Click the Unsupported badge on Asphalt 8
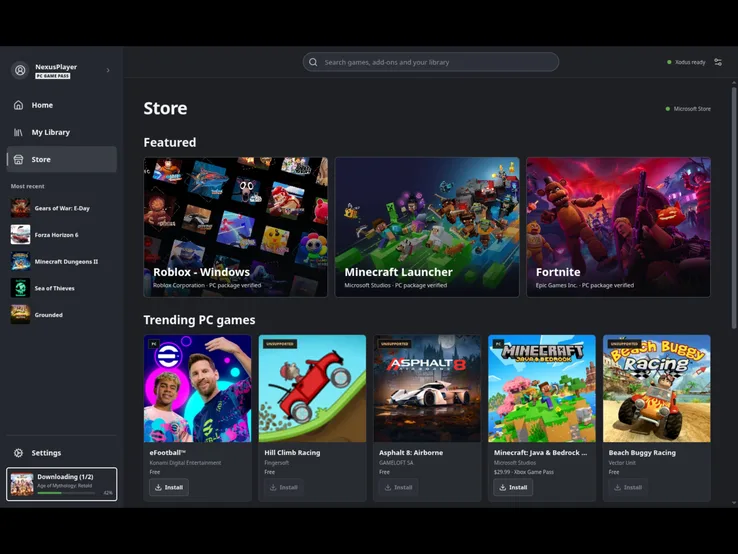738x554 pixels. point(395,344)
